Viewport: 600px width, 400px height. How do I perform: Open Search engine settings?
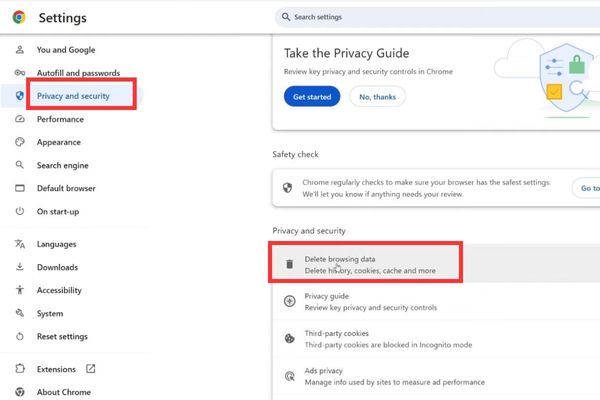click(62, 165)
